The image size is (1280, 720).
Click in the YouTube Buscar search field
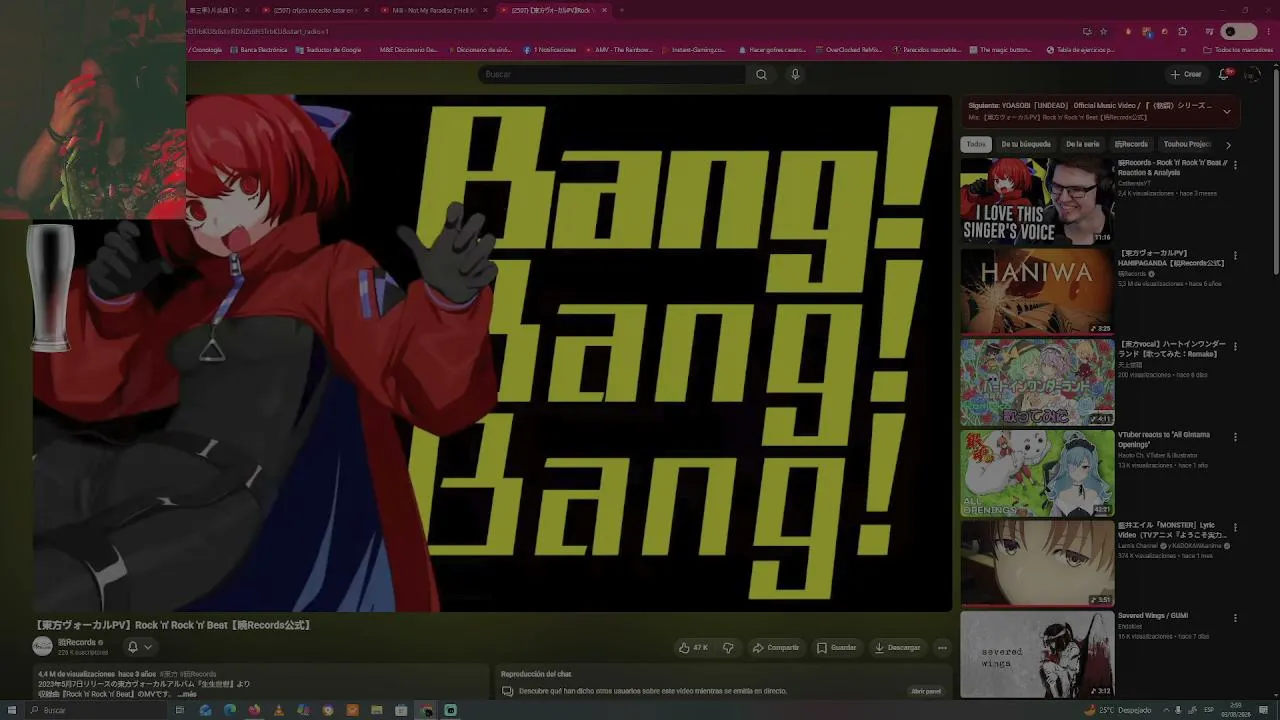[x=612, y=74]
